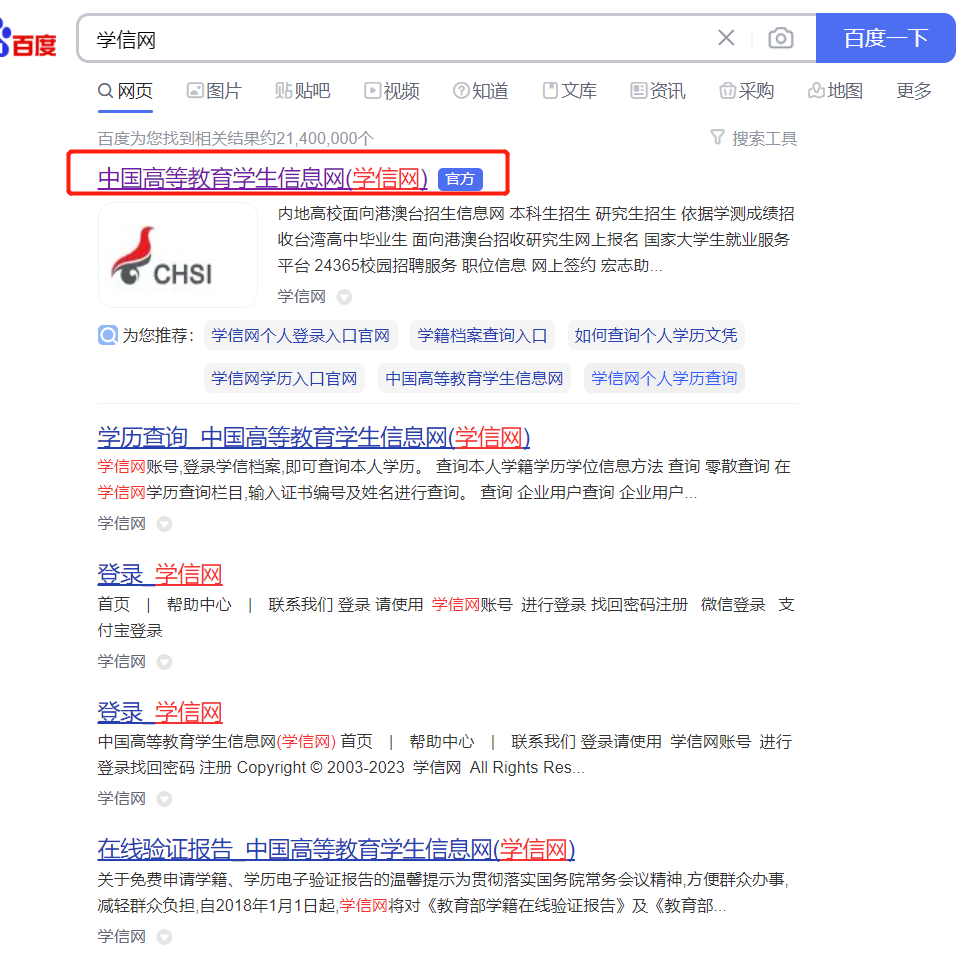Open the 在线验证报告 result link
960x958 pixels.
(336, 849)
